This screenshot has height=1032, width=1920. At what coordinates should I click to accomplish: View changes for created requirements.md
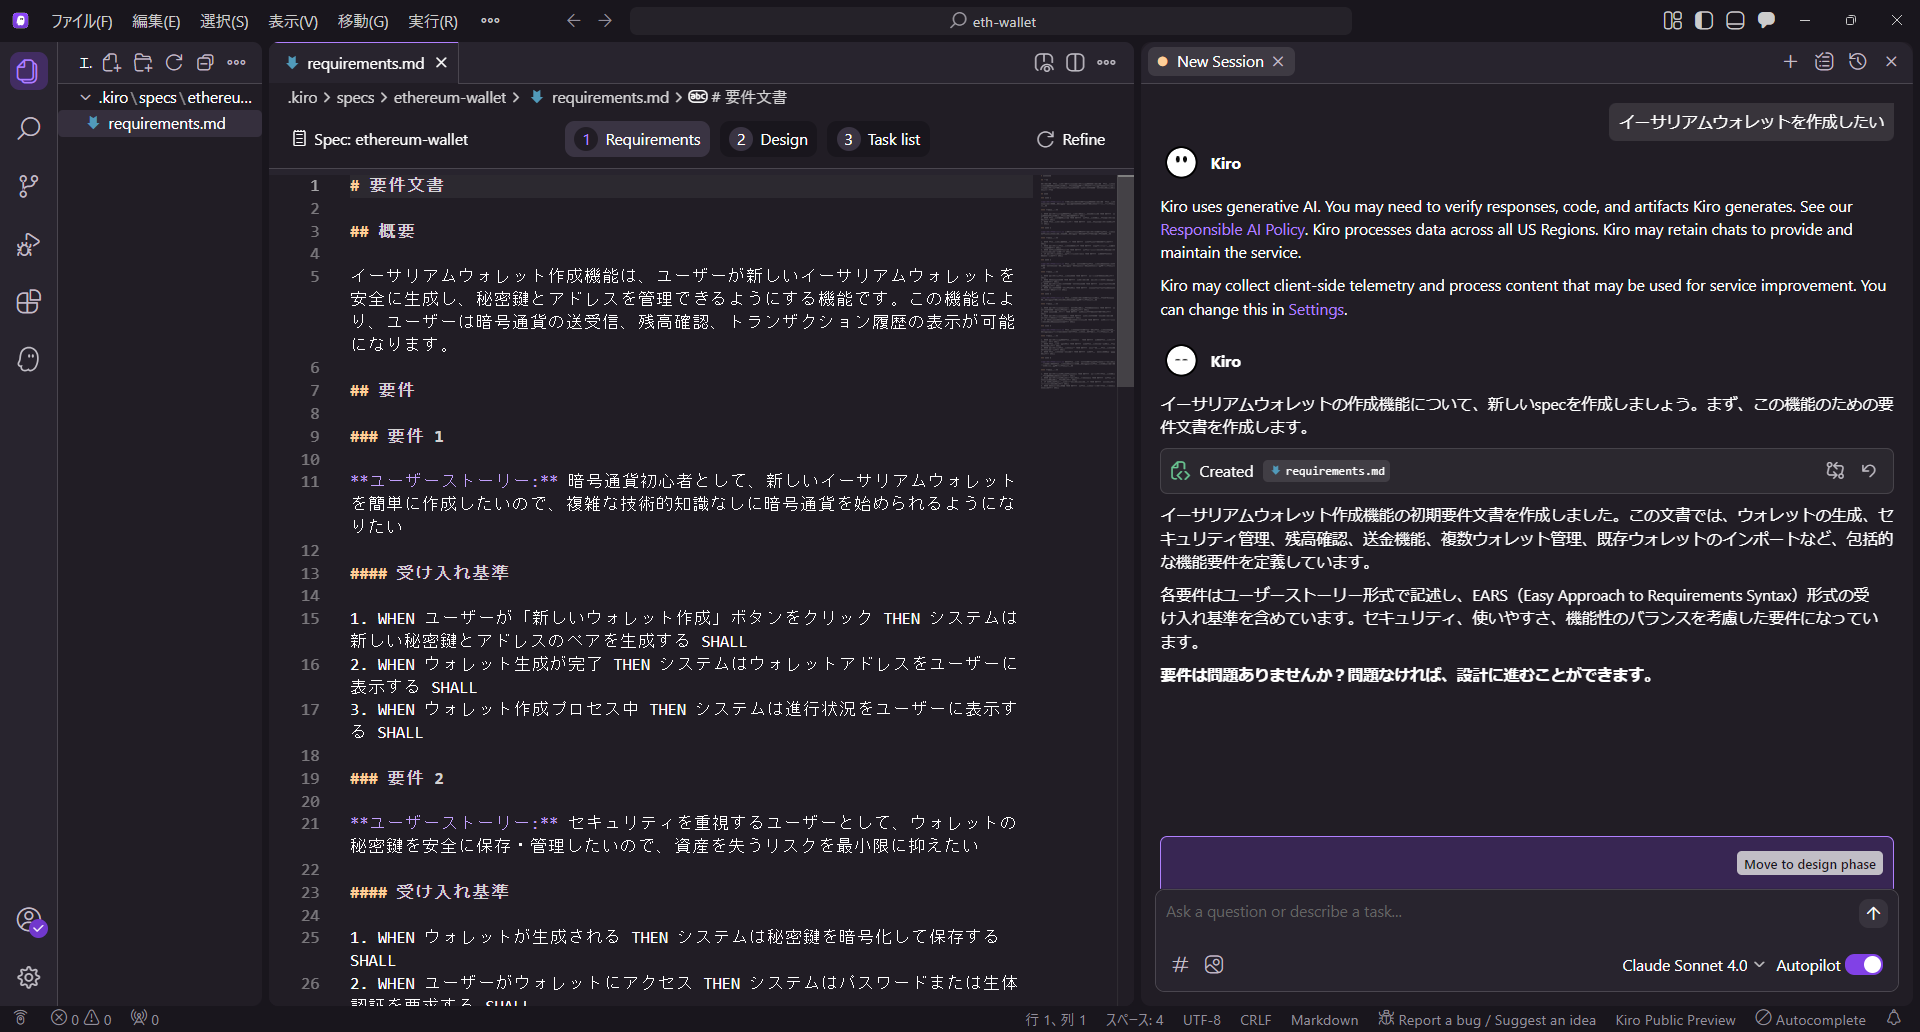pos(1835,470)
